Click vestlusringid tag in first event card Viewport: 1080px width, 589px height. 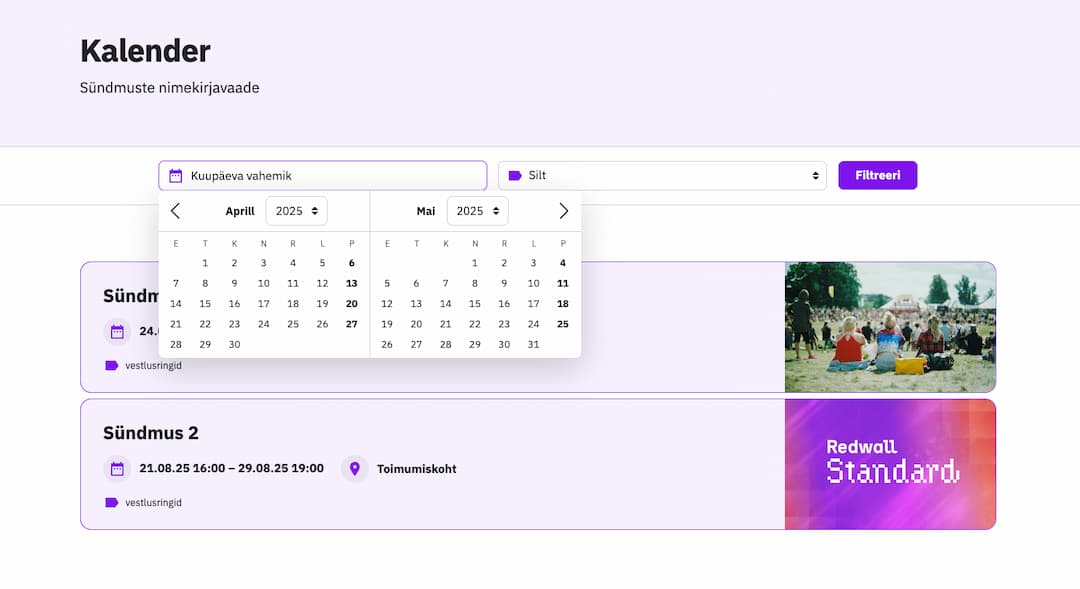coord(153,366)
